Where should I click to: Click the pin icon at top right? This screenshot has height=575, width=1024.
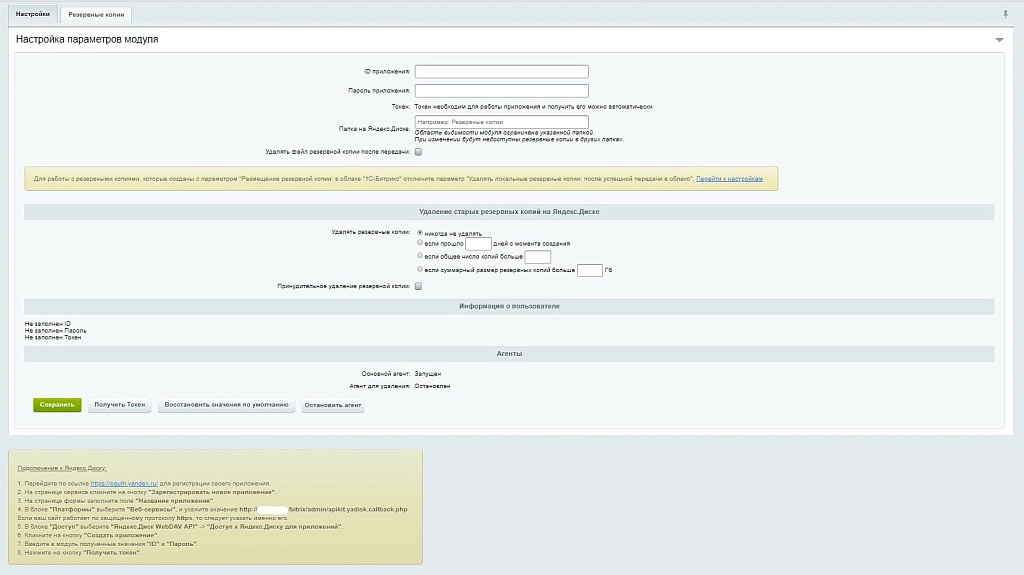[1006, 14]
